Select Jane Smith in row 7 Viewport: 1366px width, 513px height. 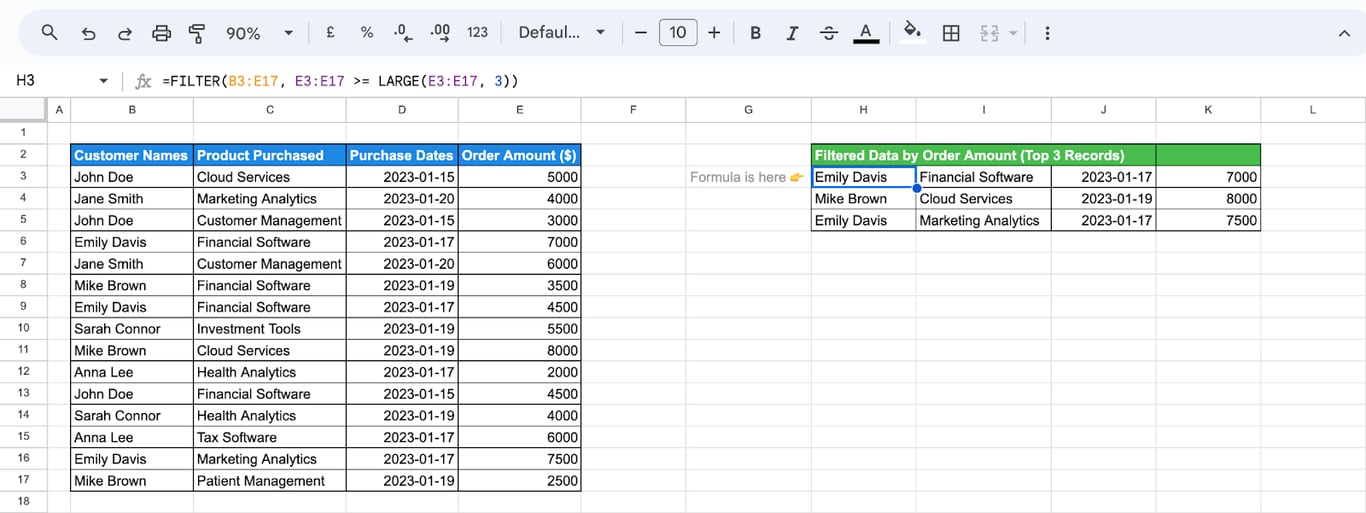pos(132,264)
